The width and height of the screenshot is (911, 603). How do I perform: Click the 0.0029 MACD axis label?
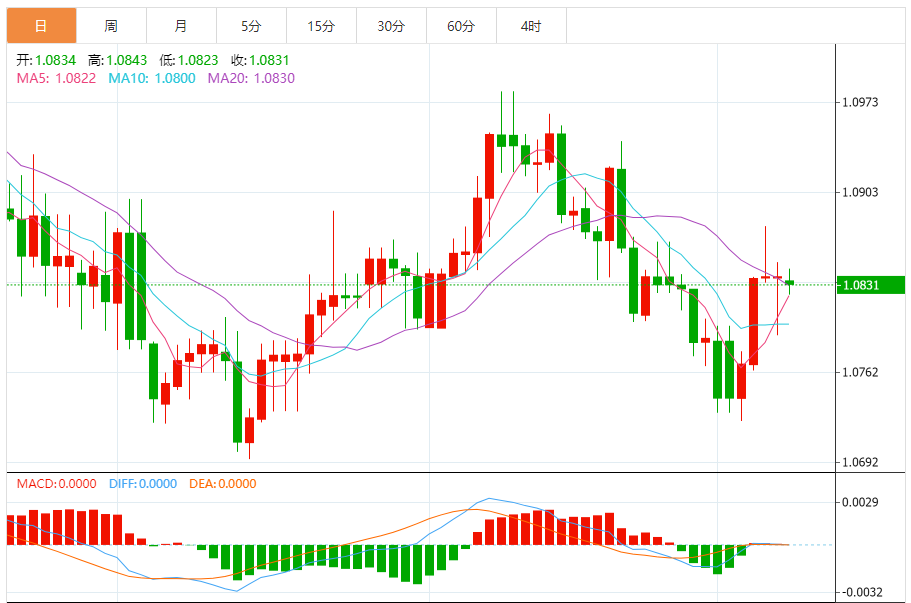(860, 502)
